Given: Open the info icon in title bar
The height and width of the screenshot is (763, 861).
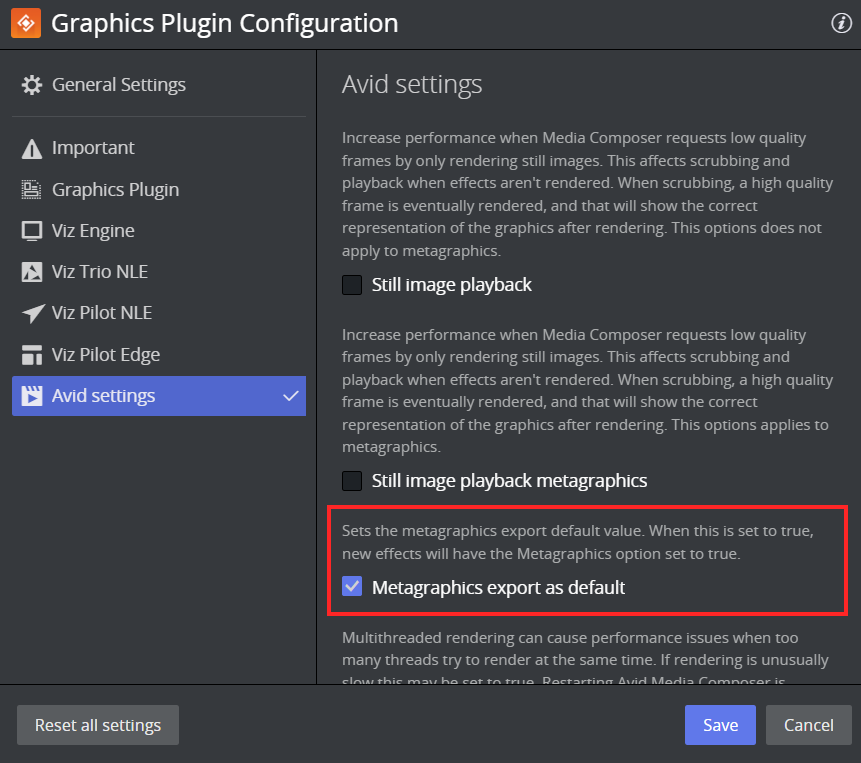Looking at the screenshot, I should [841, 23].
